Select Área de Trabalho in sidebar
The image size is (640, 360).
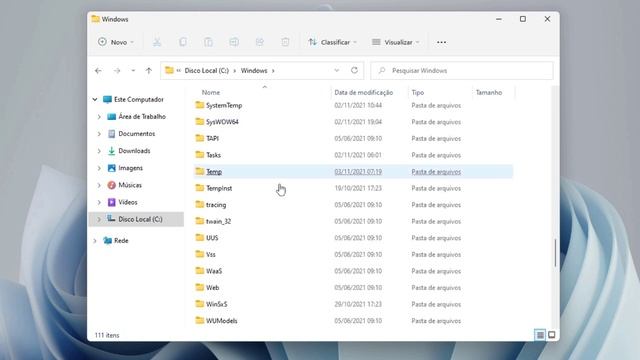pyautogui.click(x=142, y=116)
